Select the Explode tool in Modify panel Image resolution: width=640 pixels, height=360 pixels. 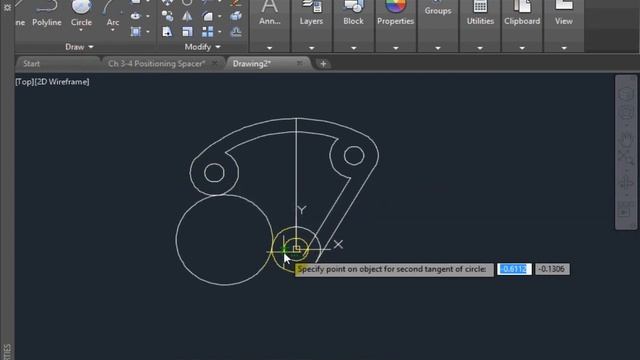[x=236, y=16]
